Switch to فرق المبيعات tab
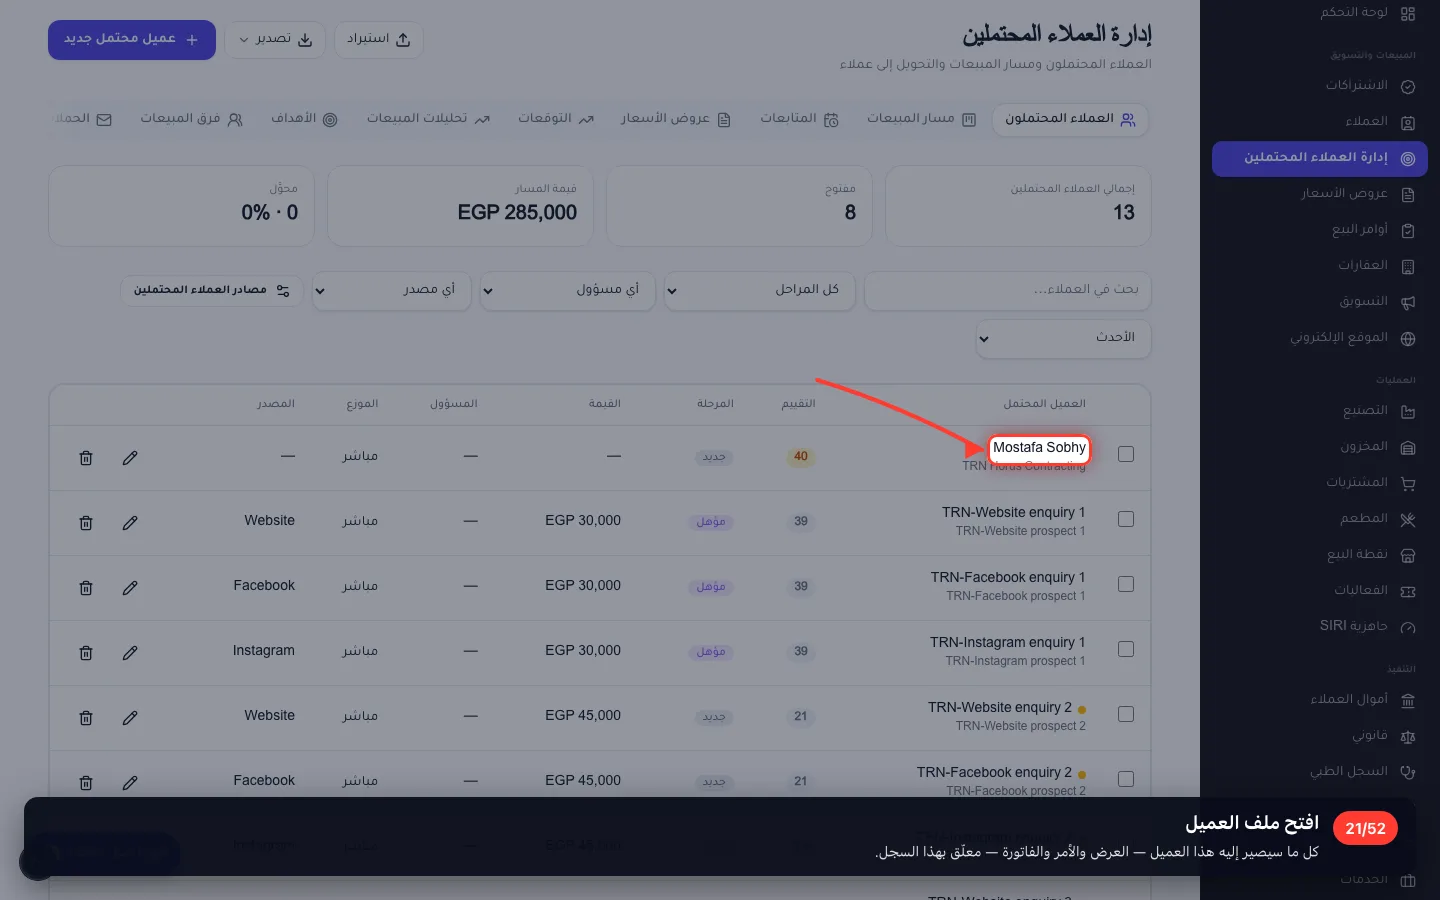The width and height of the screenshot is (1440, 900). [191, 119]
